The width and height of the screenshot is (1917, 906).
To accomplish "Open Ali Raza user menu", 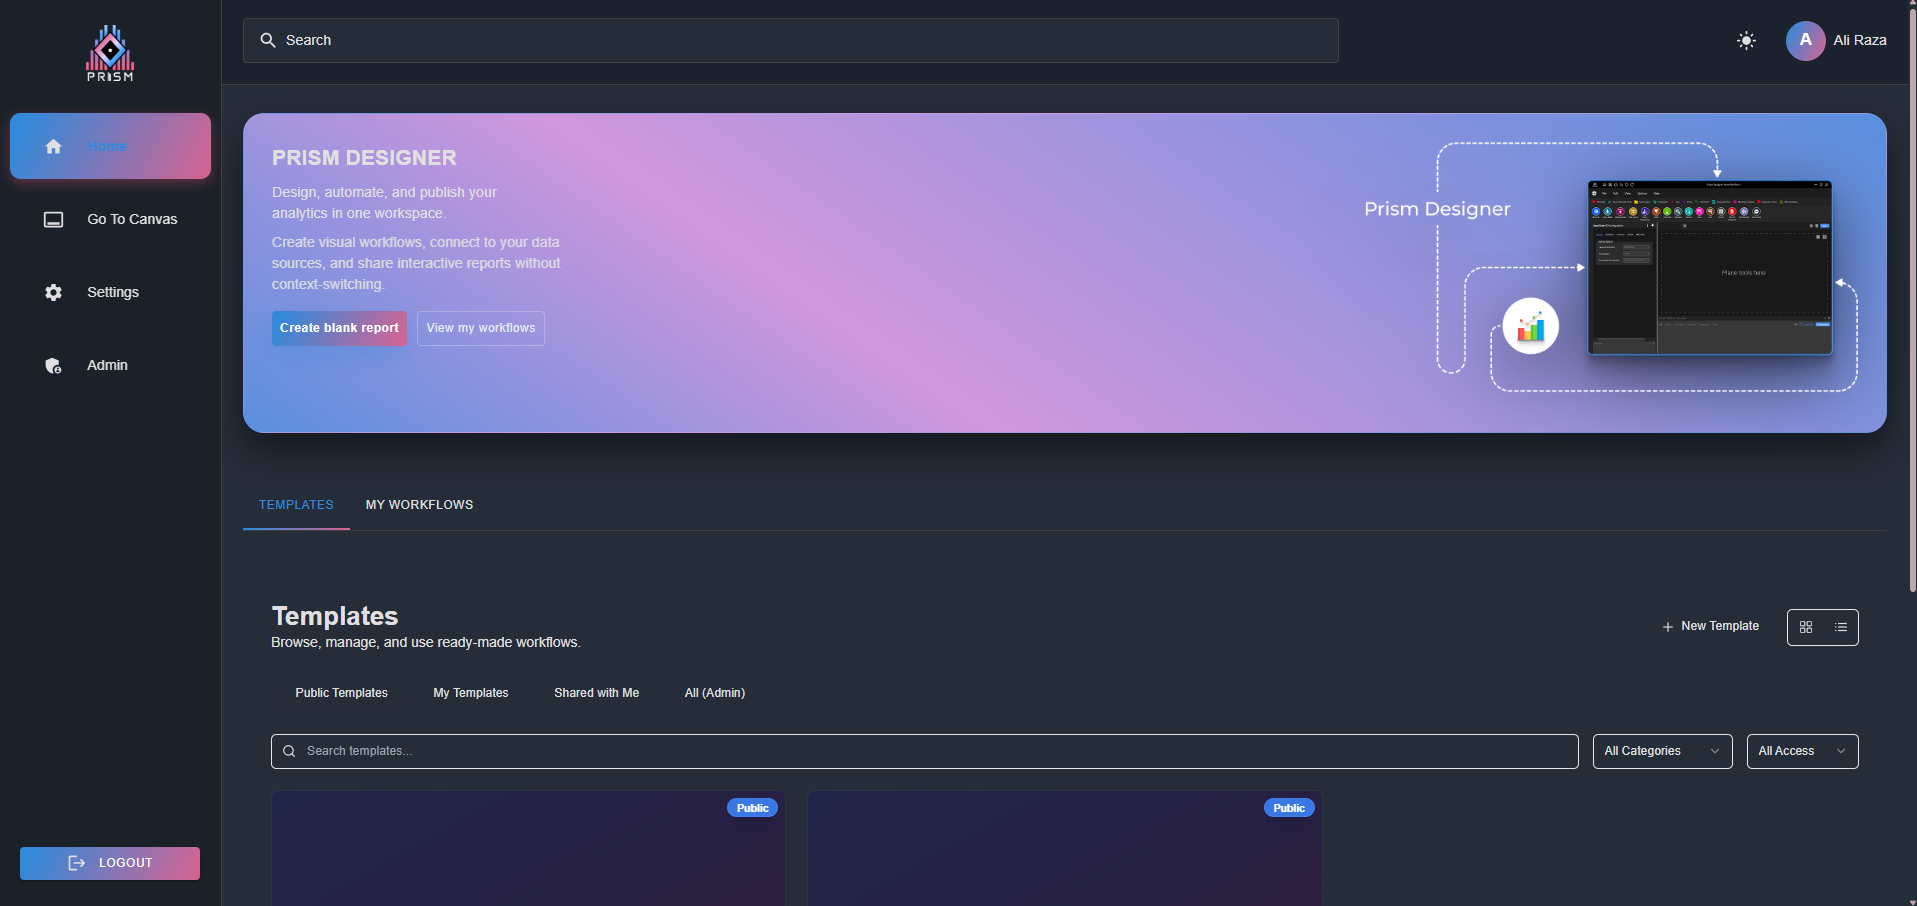I will [x=1859, y=41].
